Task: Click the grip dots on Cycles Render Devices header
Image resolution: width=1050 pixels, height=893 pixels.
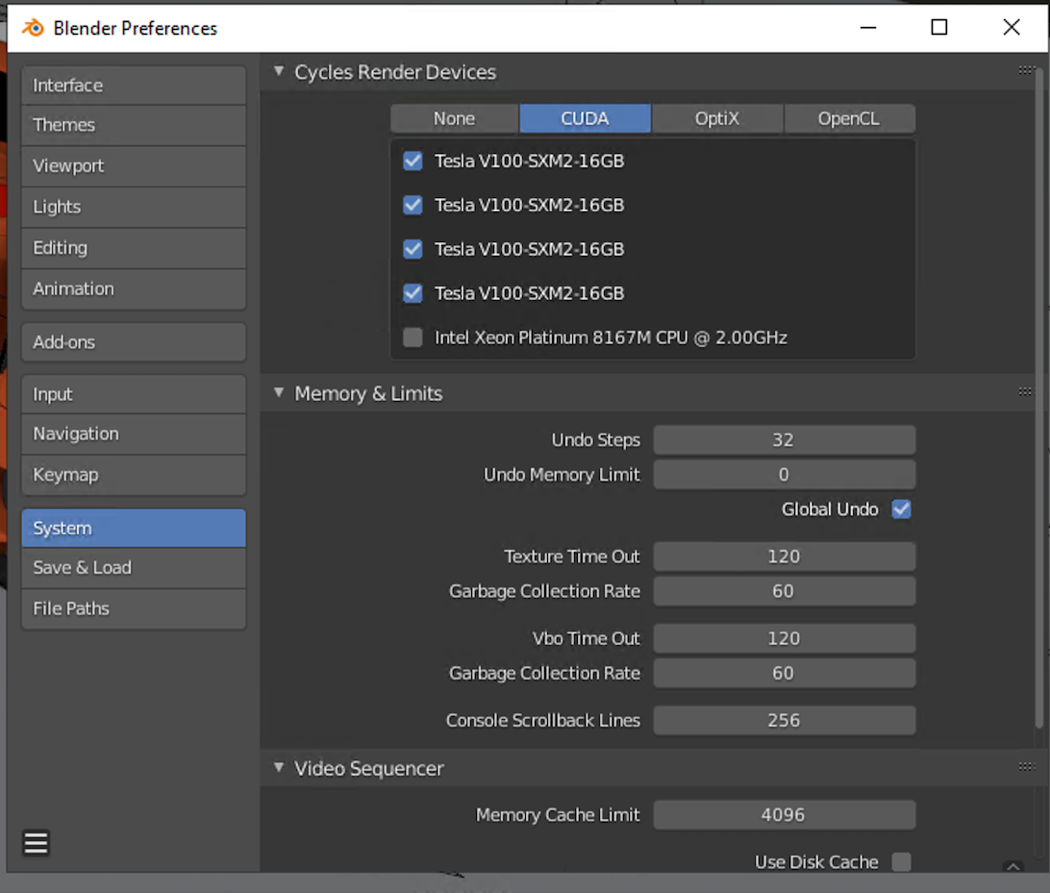Action: pos(1026,70)
